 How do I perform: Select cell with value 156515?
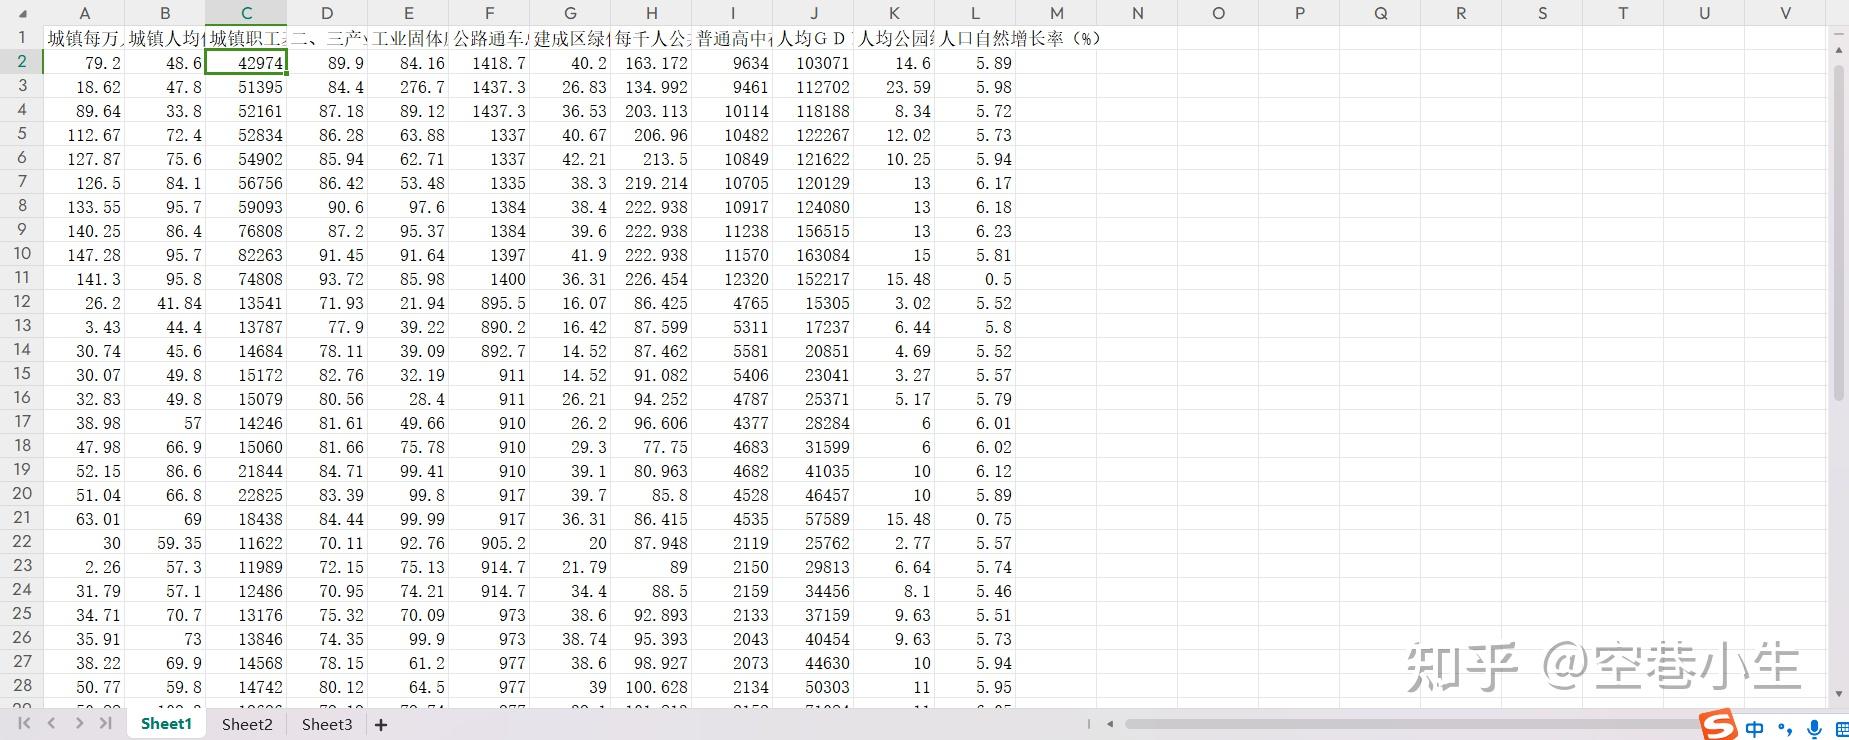tap(813, 231)
